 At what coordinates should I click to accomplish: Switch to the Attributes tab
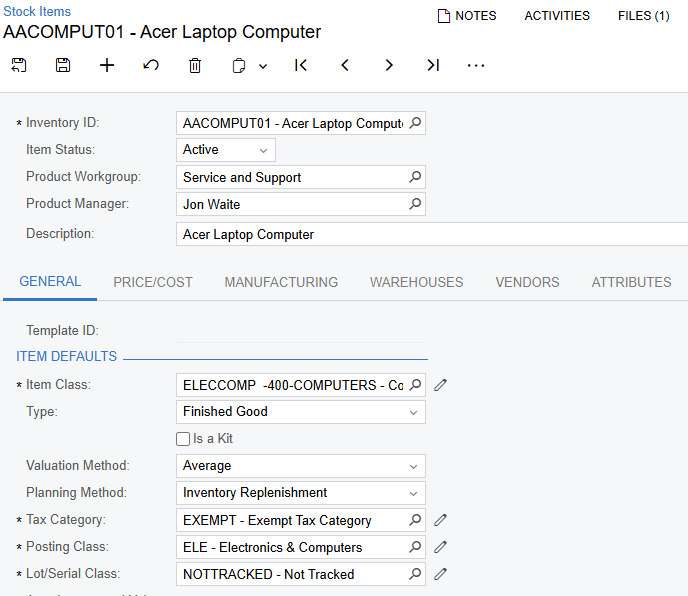pyautogui.click(x=631, y=282)
